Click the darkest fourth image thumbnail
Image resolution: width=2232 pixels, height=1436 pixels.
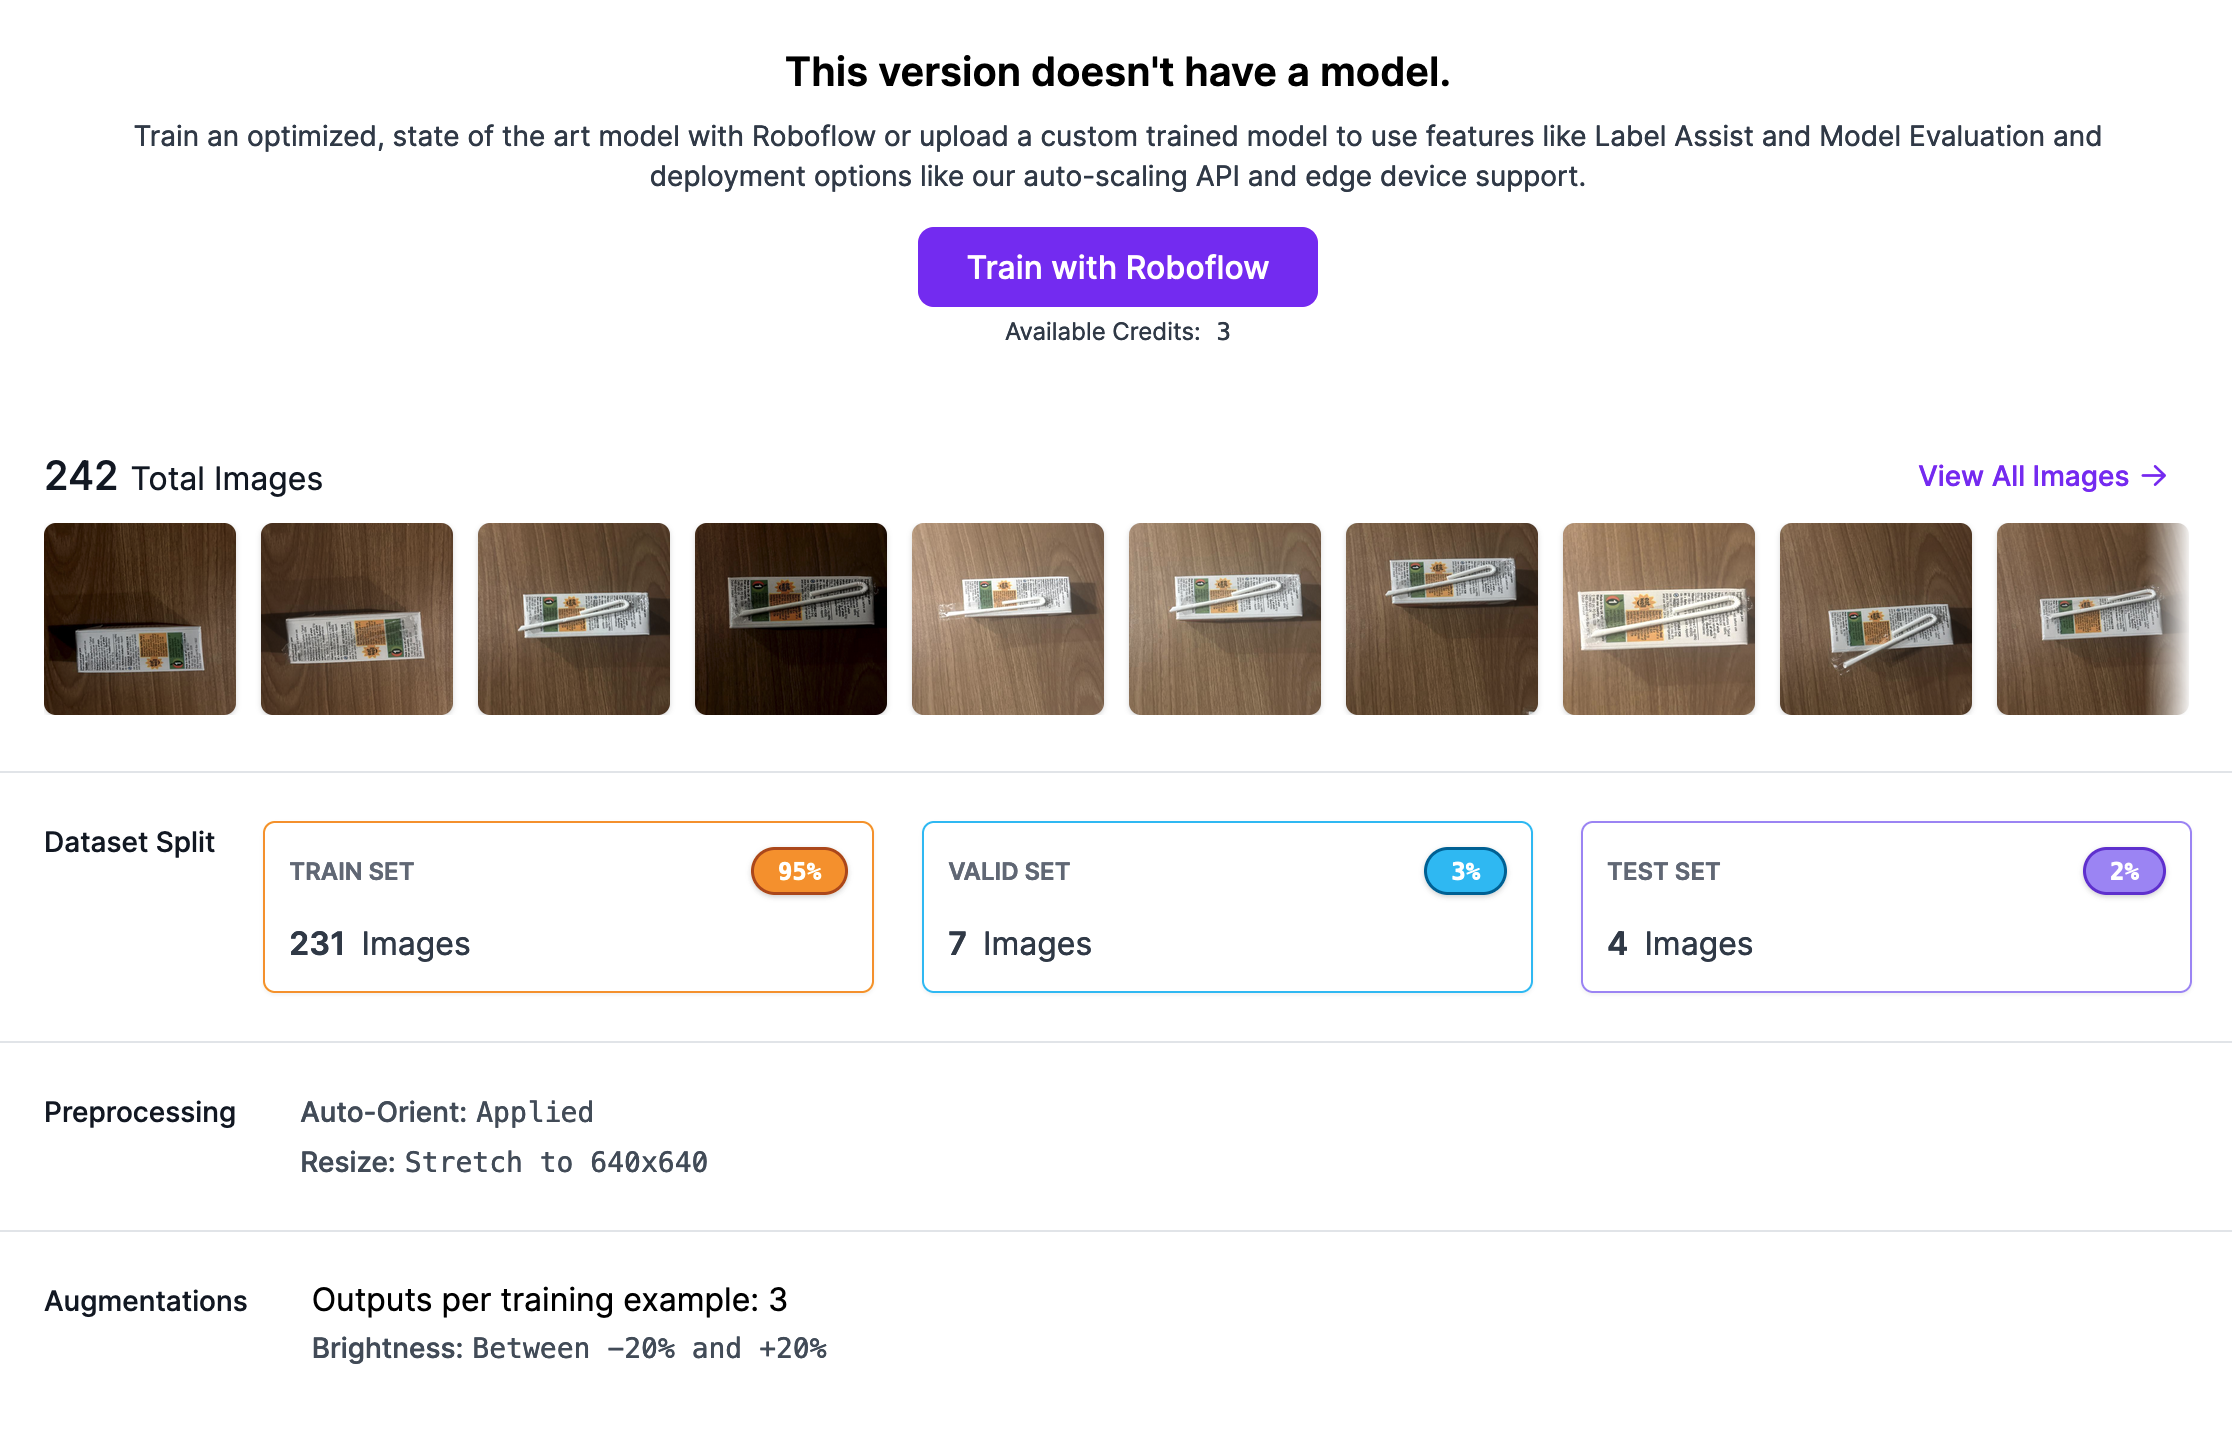[791, 619]
